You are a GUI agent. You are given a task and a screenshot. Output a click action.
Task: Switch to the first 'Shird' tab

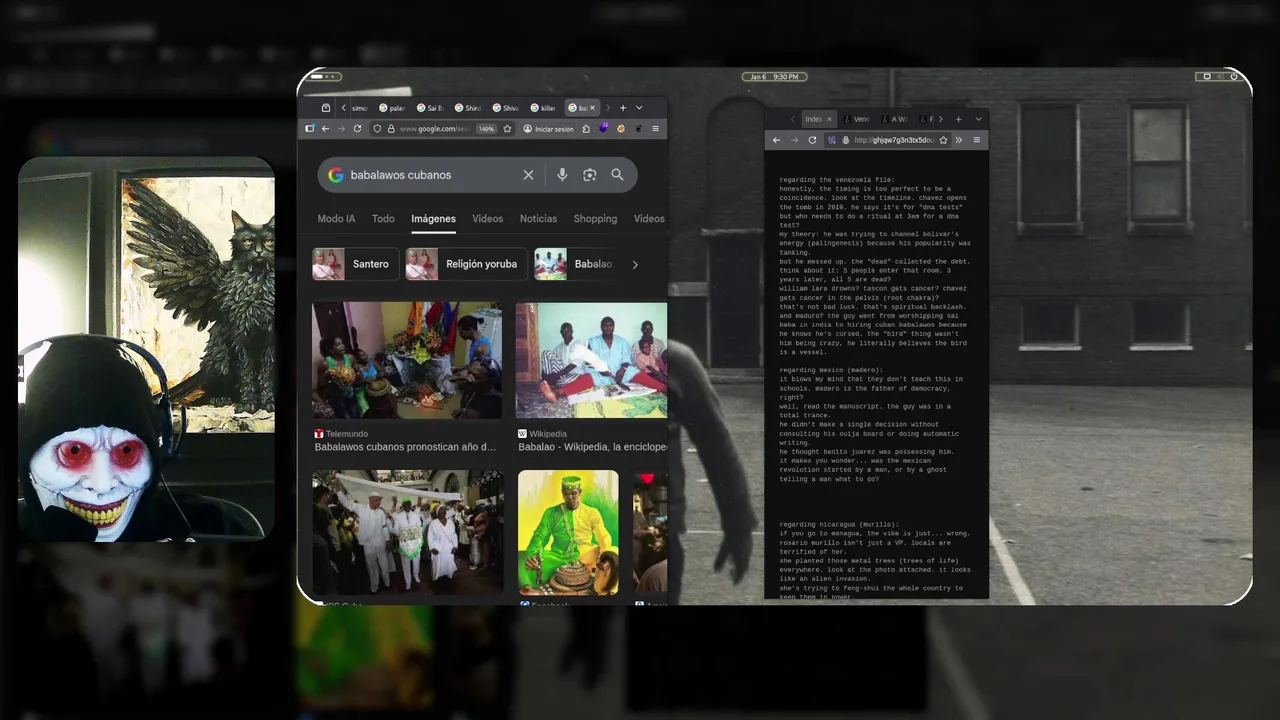(x=468, y=108)
